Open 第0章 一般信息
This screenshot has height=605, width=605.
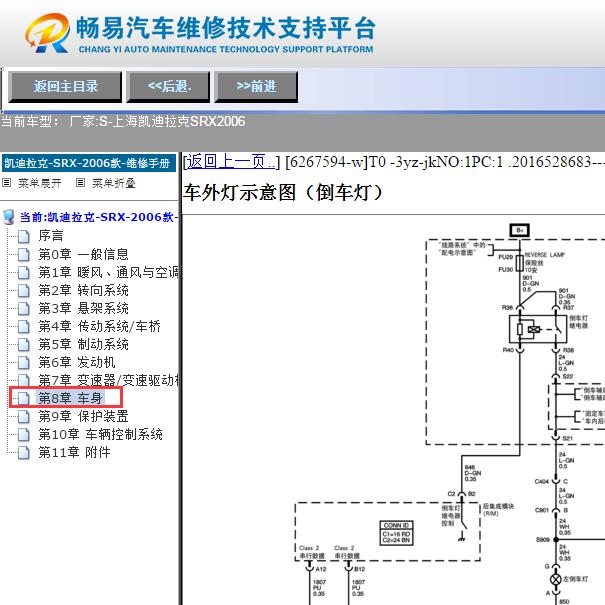pos(83,254)
